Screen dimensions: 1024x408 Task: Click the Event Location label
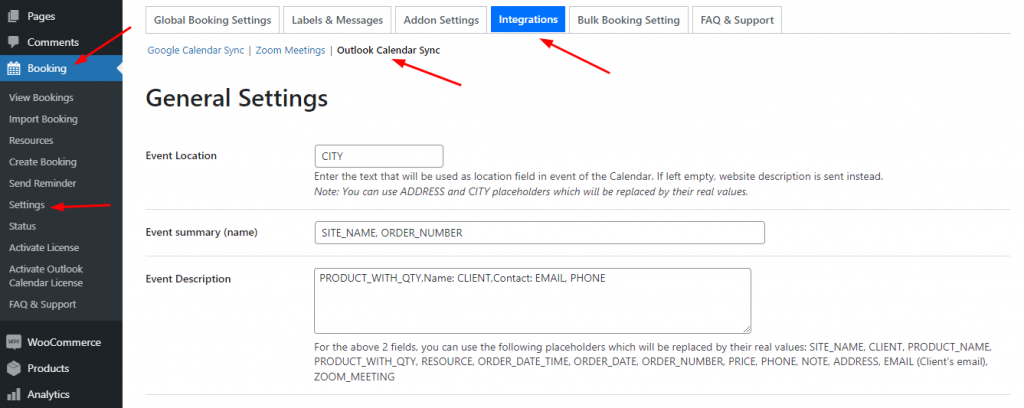coord(181,155)
